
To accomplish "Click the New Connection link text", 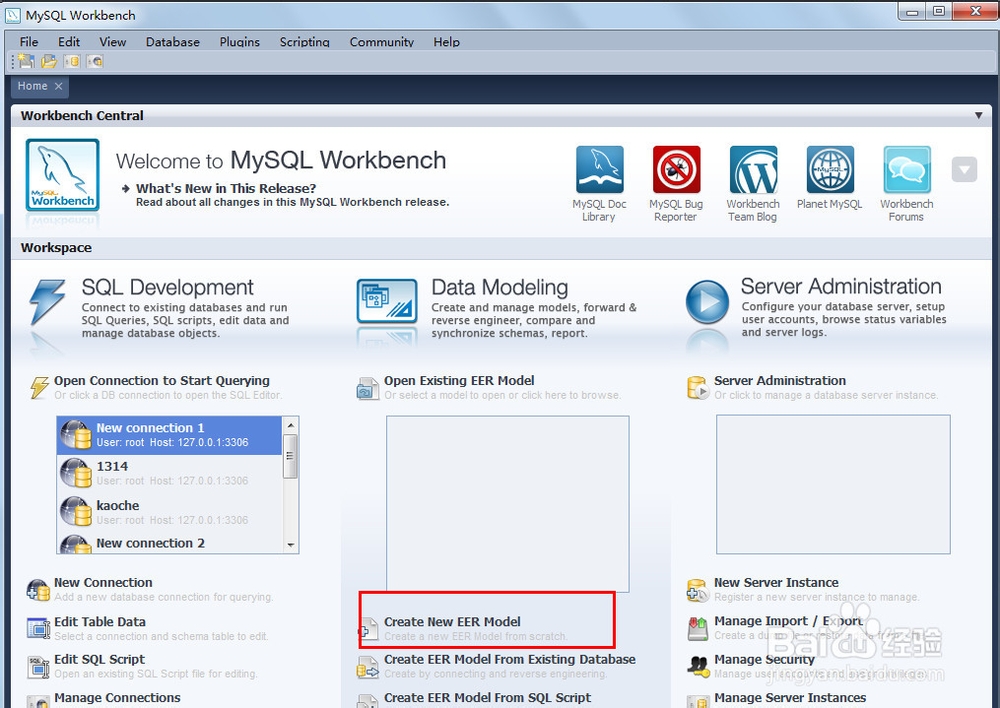I will point(103,583).
